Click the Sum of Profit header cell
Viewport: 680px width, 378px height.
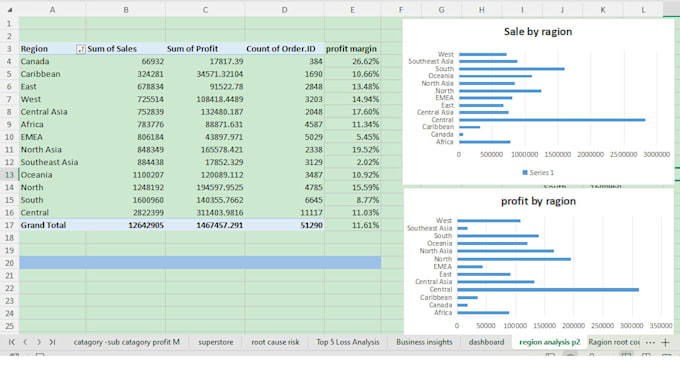click(x=205, y=49)
